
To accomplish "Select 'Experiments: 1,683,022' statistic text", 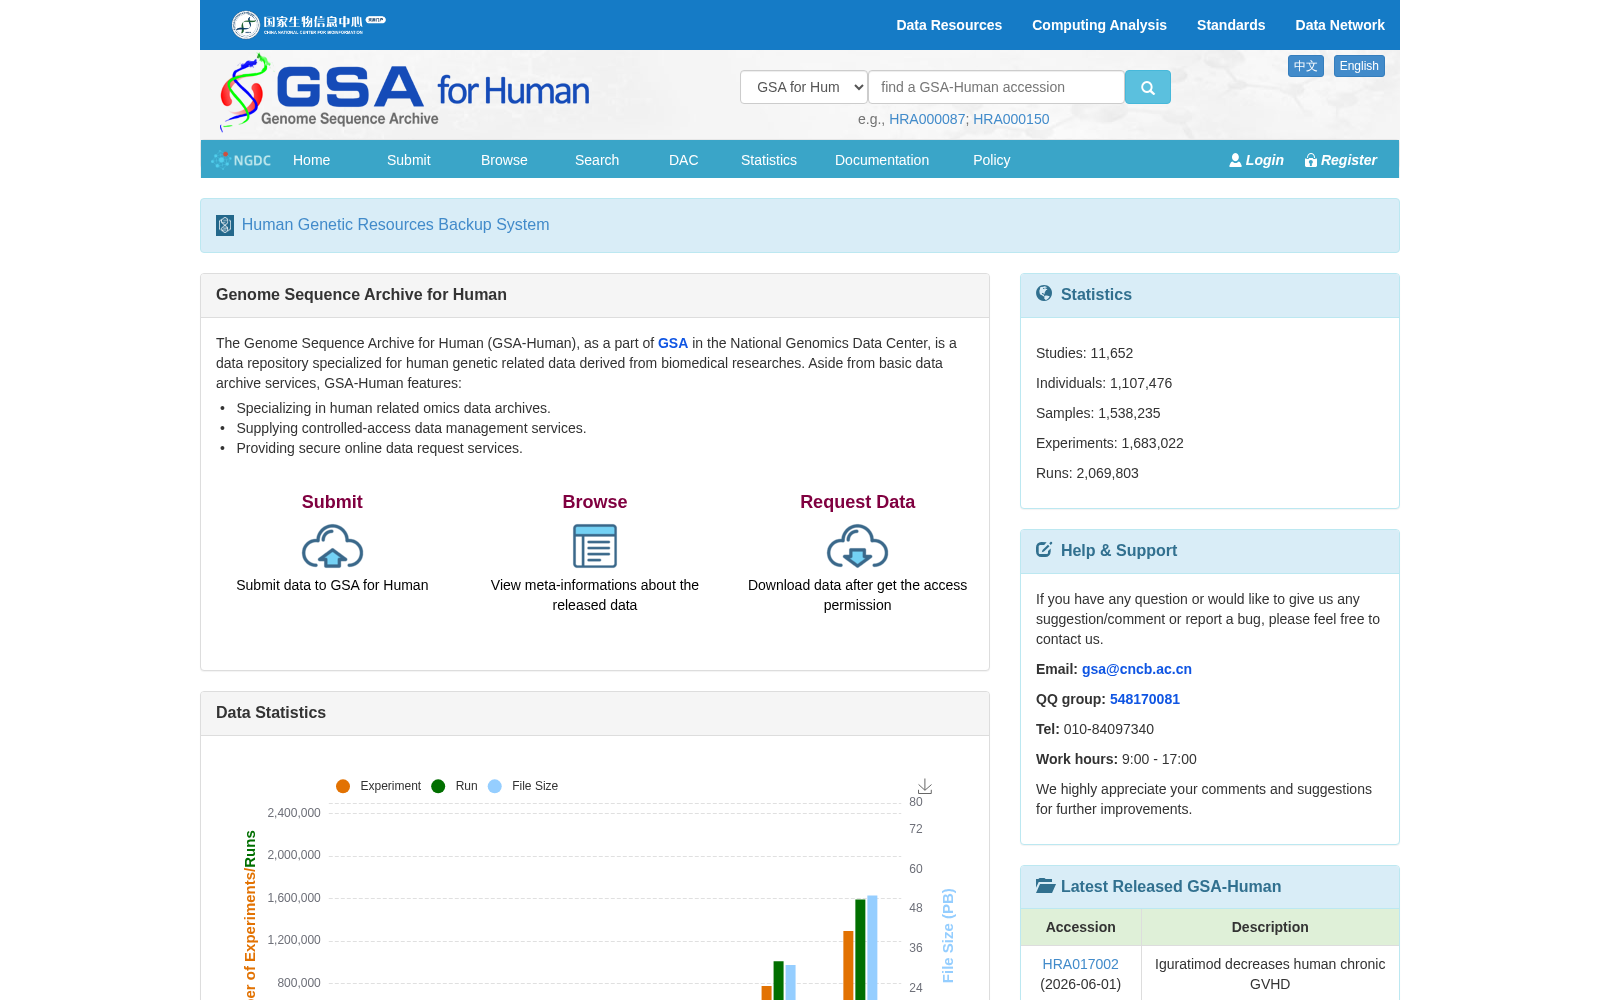I will pyautogui.click(x=1110, y=443).
